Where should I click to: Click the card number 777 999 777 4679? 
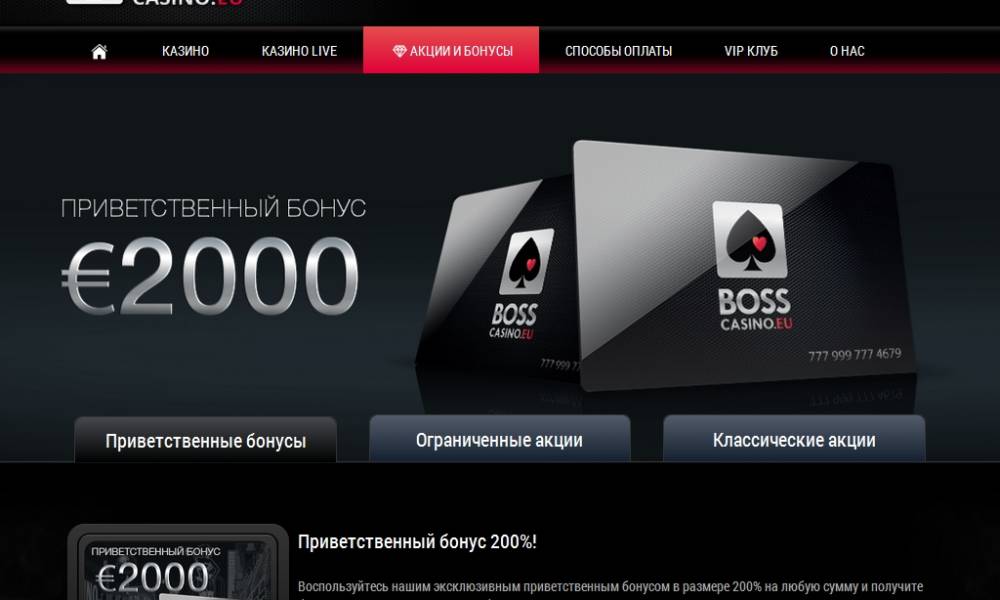pyautogui.click(x=855, y=355)
